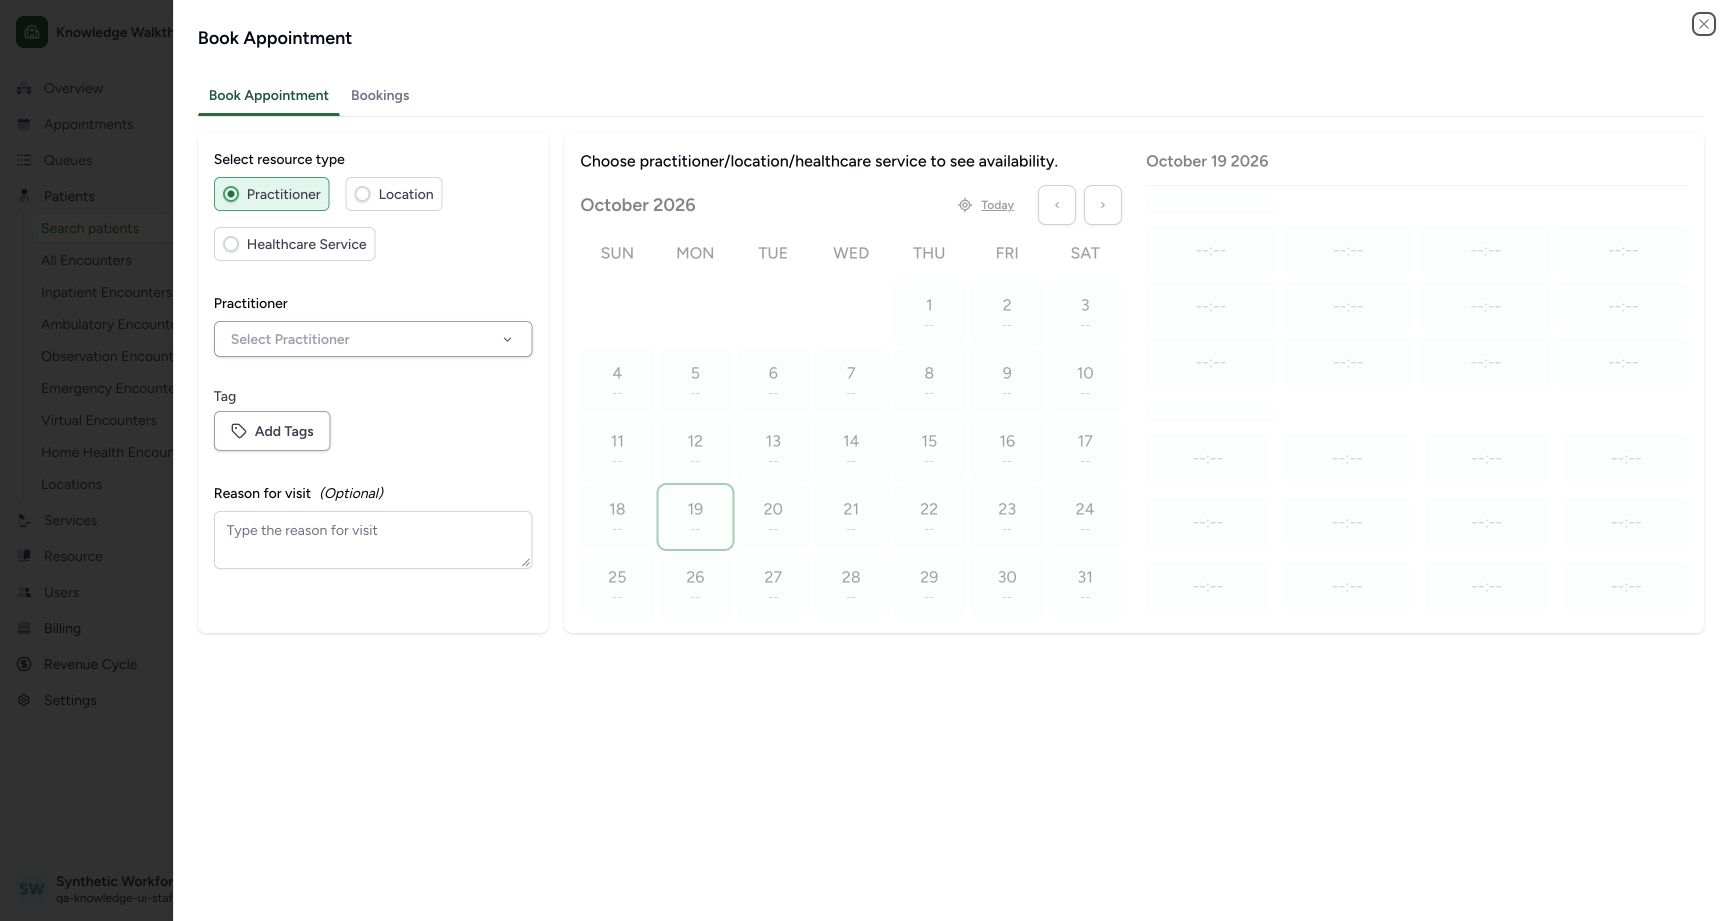Screen dimensions: 1728x921
Task: Click the tag icon in Add Tags
Action: pyautogui.click(x=239, y=431)
